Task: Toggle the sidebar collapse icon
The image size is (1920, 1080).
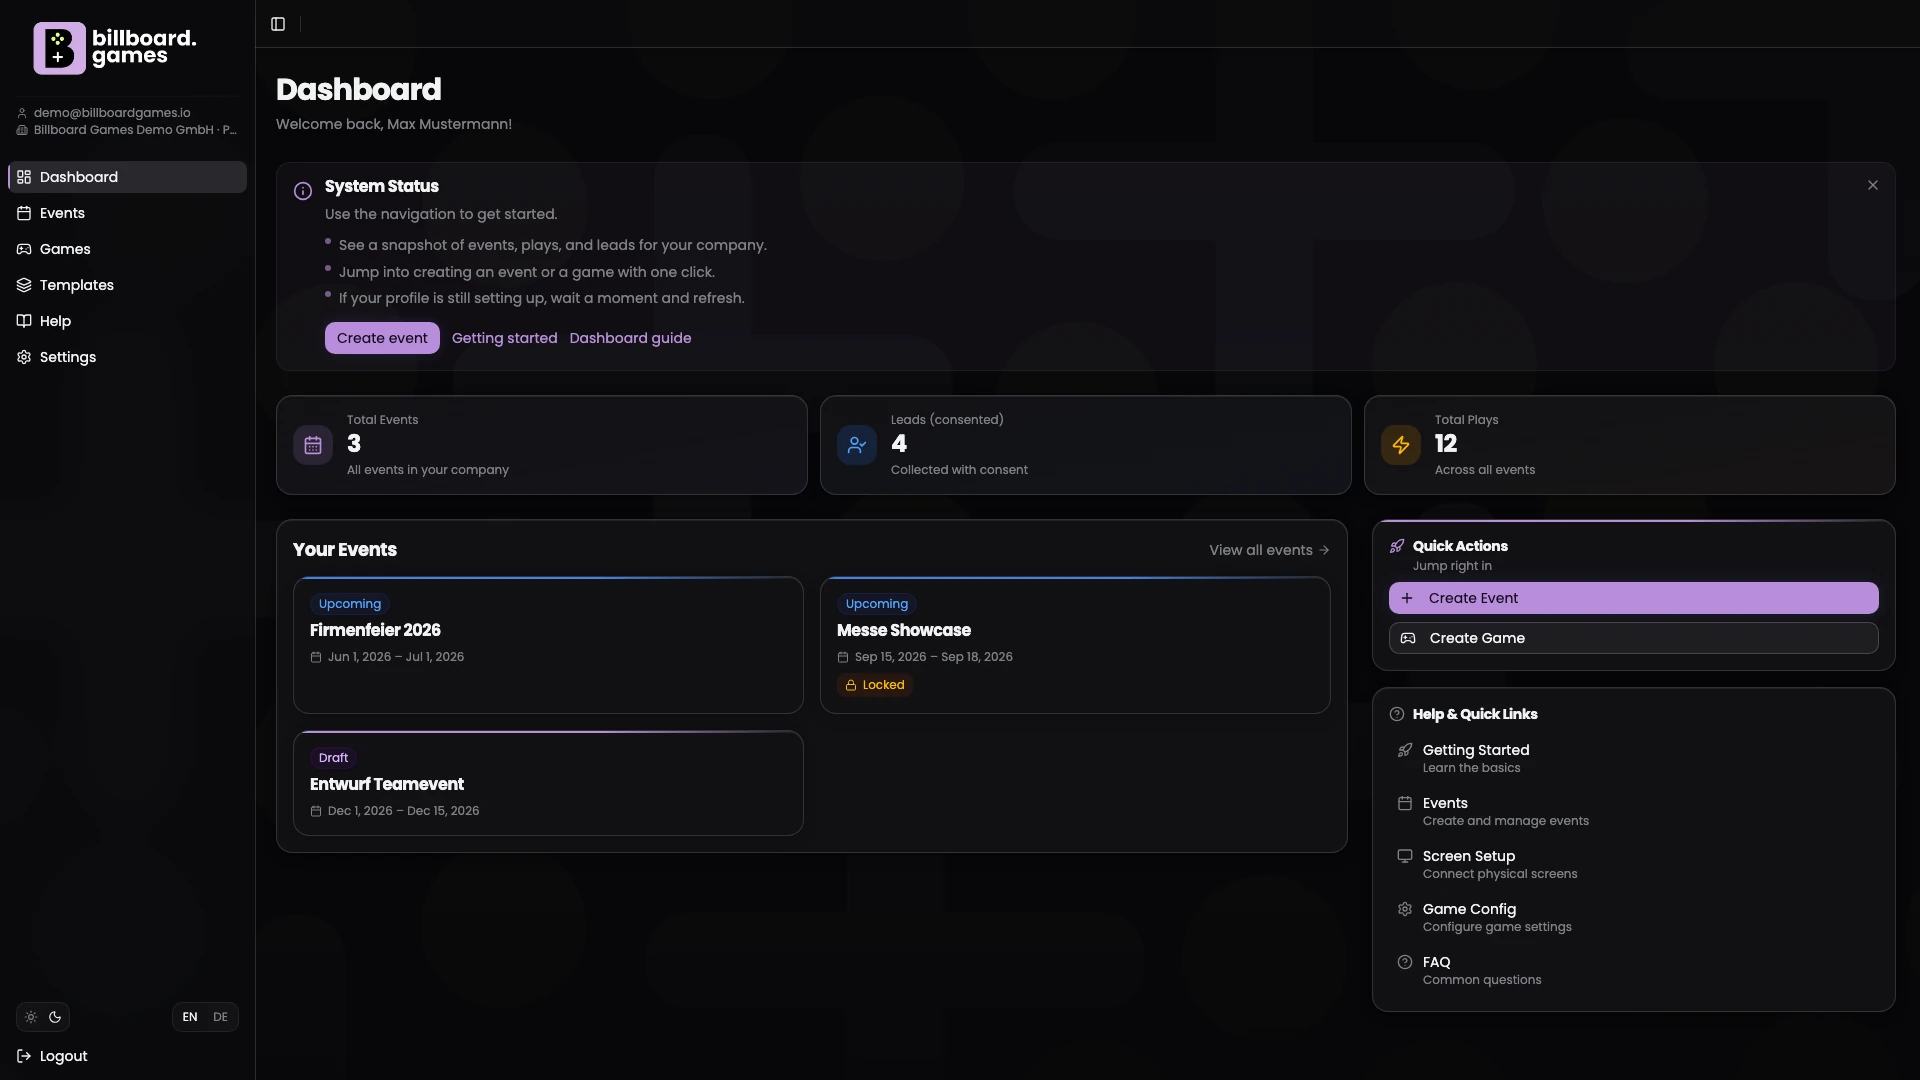Action: tap(278, 24)
